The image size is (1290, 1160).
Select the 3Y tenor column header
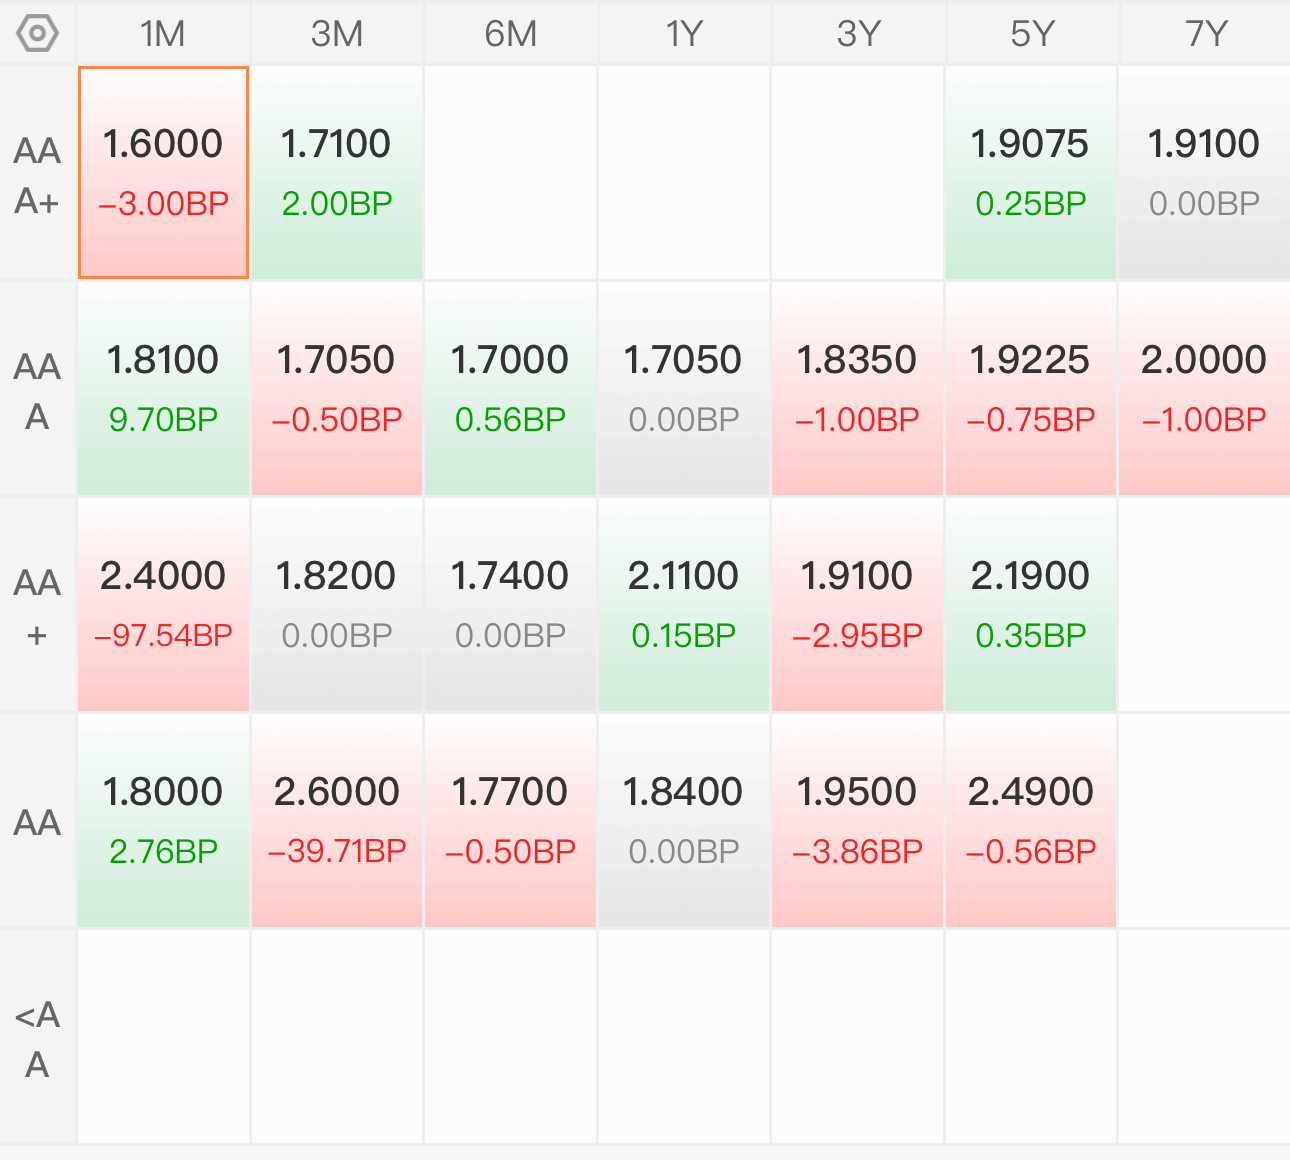point(858,34)
